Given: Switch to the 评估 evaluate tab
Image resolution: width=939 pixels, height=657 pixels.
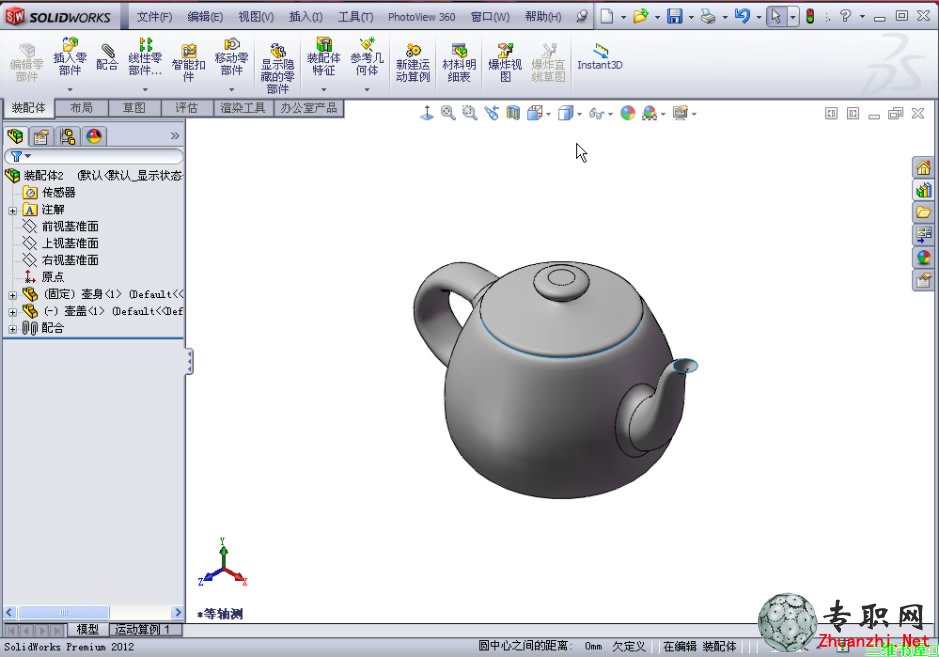Looking at the screenshot, I should click(x=186, y=108).
